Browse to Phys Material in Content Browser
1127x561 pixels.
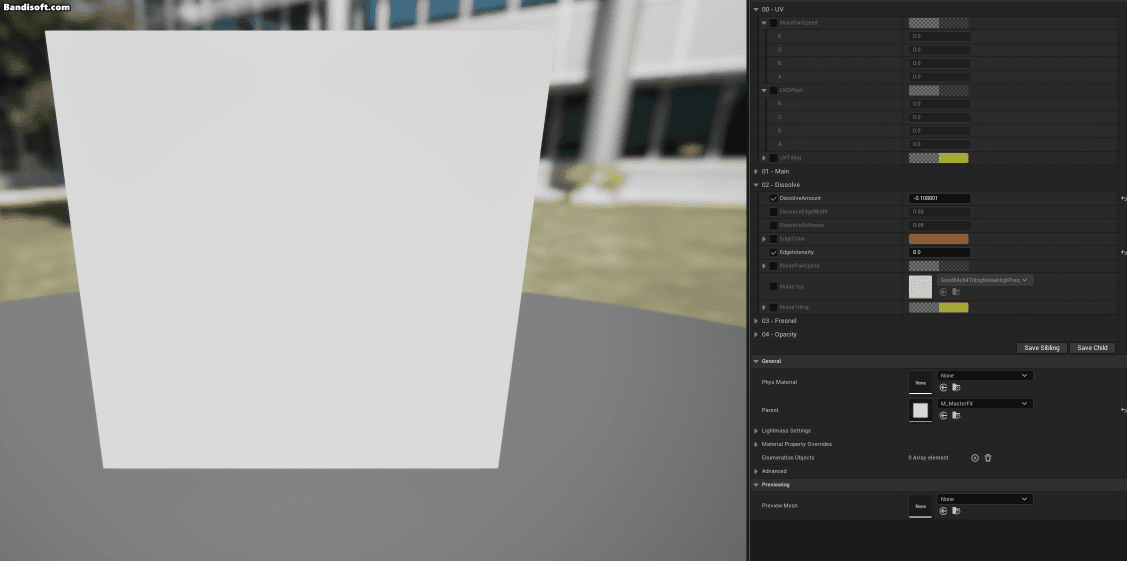(956, 387)
